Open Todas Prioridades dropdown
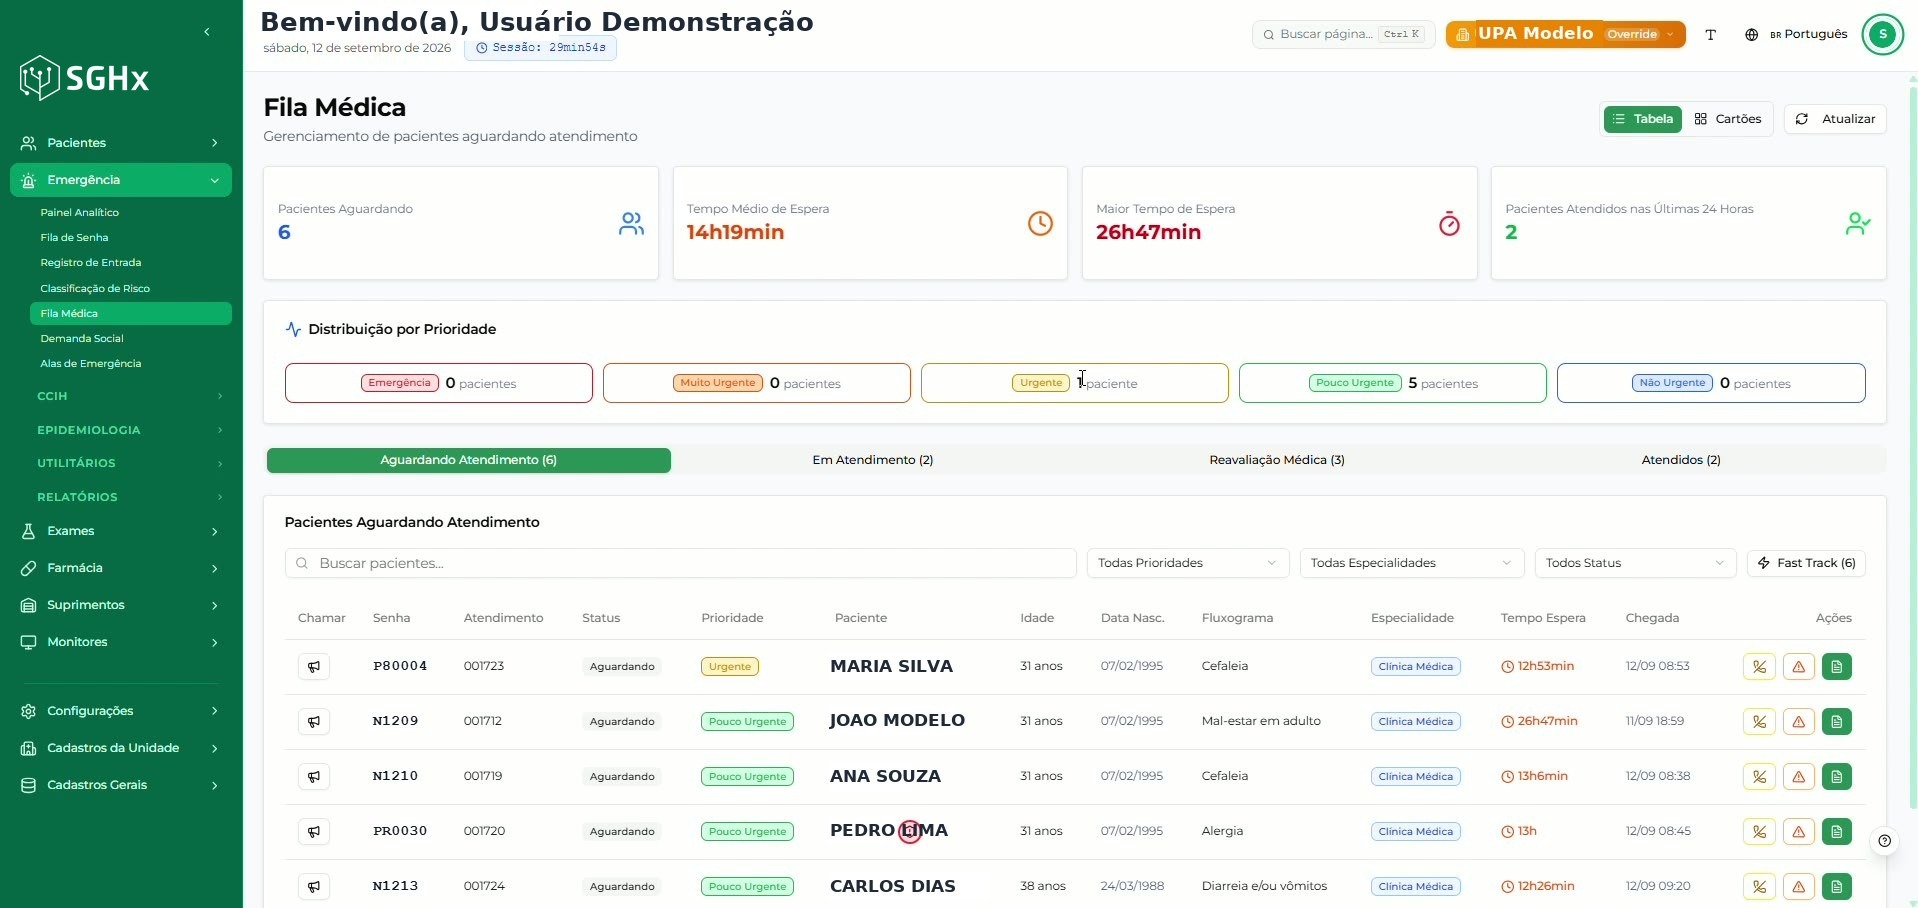1918x908 pixels. point(1188,563)
